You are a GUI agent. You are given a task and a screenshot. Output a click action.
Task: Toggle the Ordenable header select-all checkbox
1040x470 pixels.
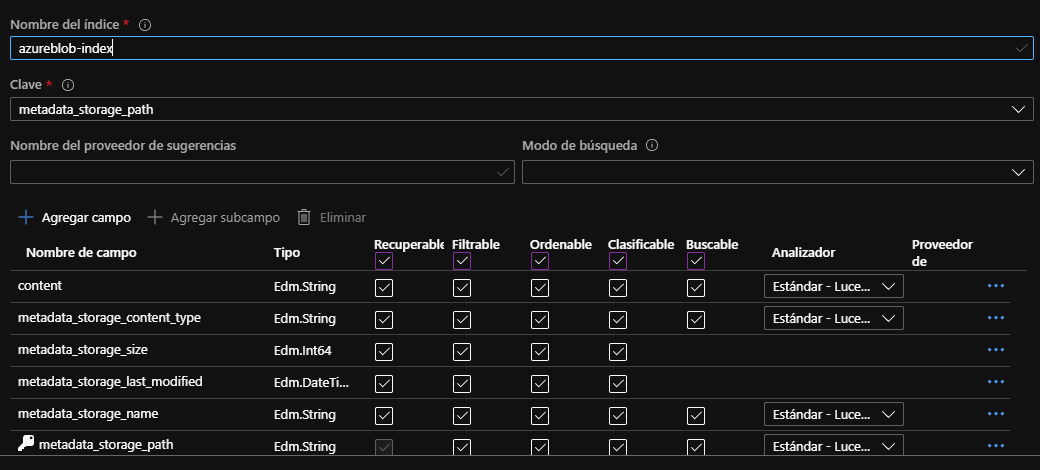[x=540, y=261]
